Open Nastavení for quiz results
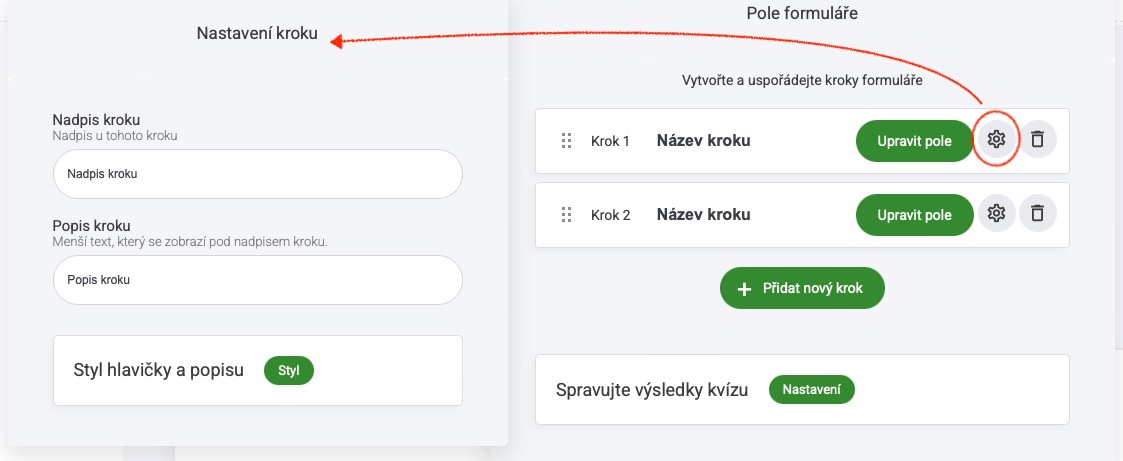This screenshot has width=1123, height=461. pyautogui.click(x=811, y=390)
